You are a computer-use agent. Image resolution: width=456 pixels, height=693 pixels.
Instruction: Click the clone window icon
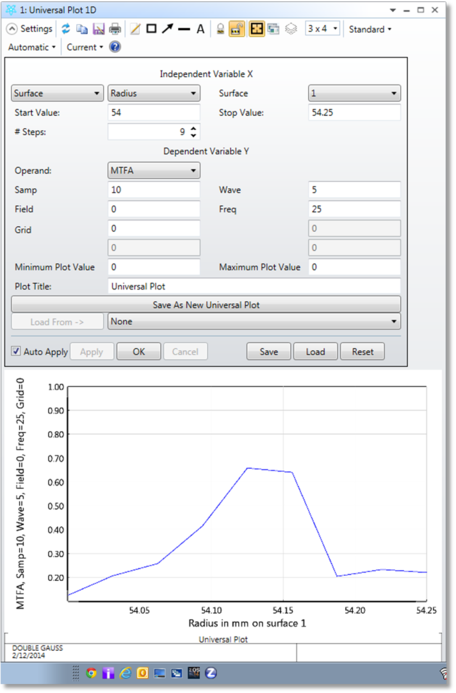point(274,29)
